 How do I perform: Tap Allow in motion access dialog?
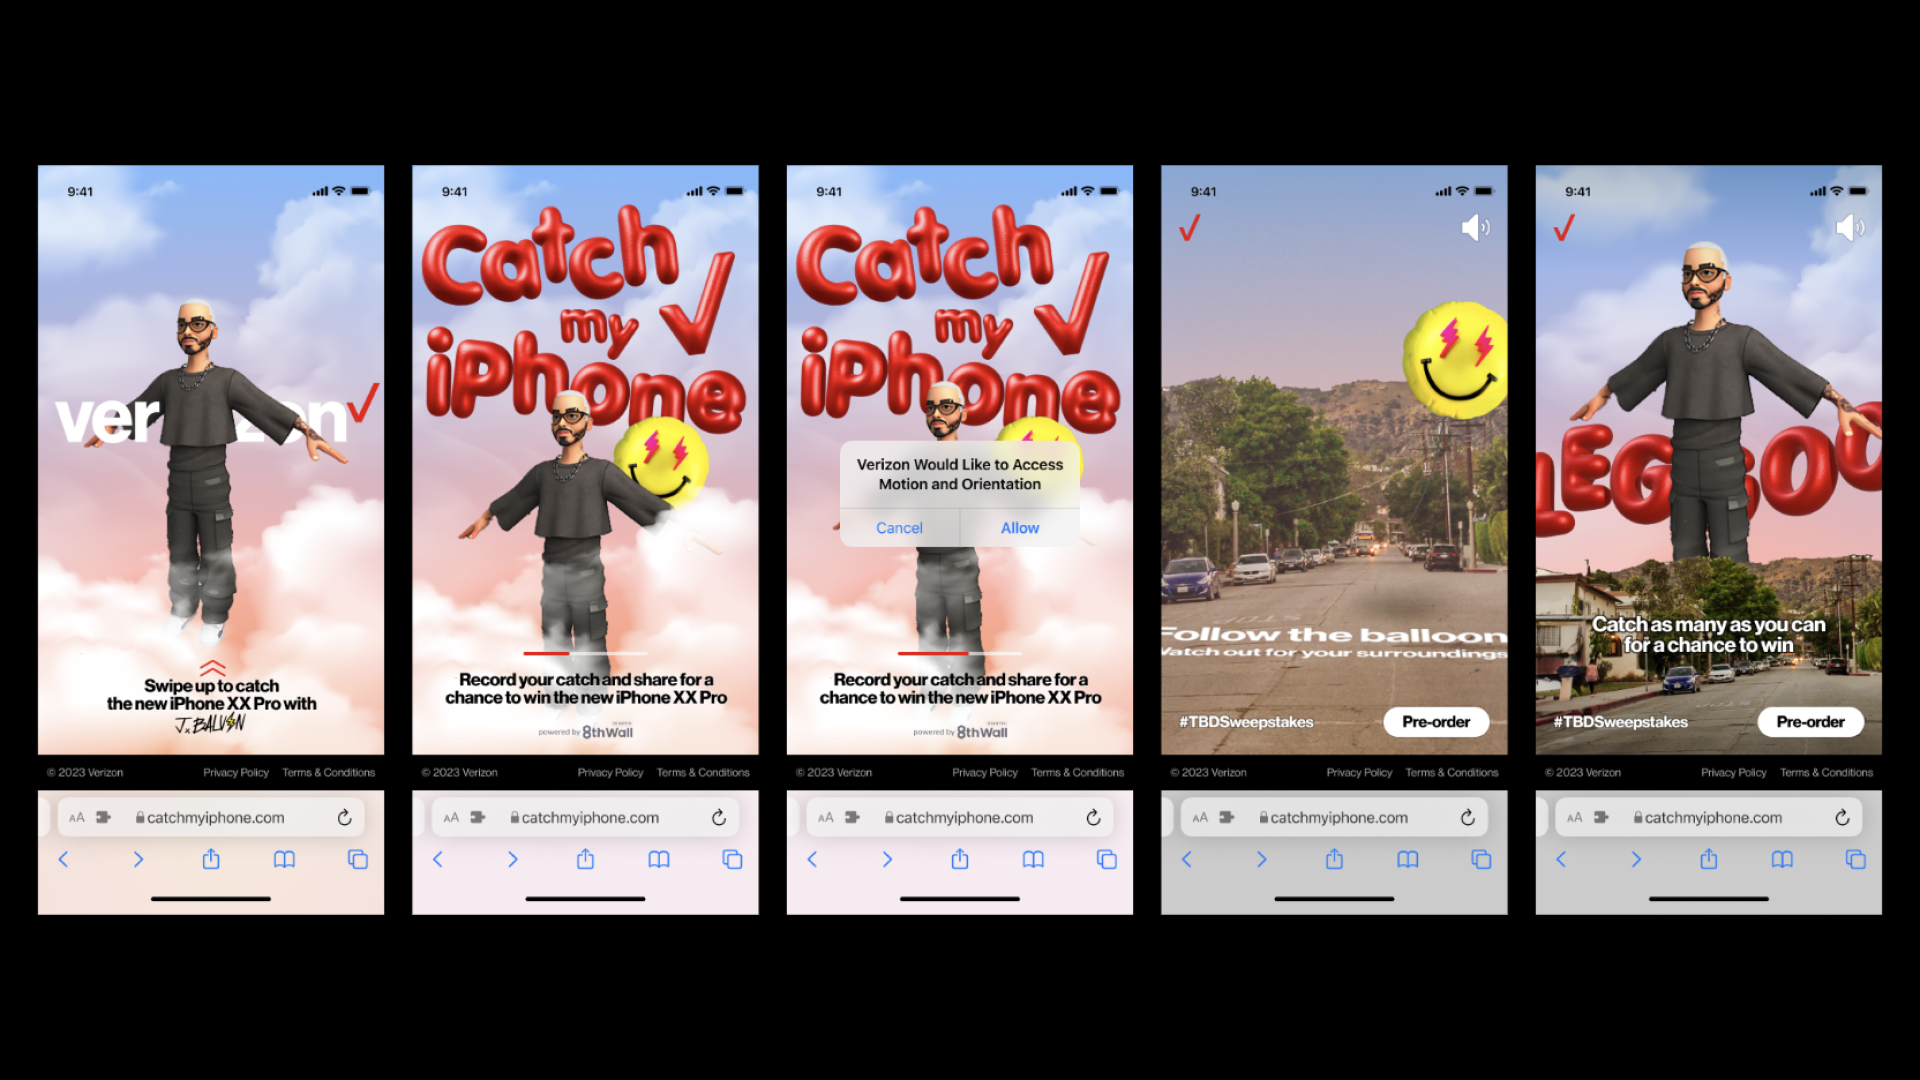1020,528
